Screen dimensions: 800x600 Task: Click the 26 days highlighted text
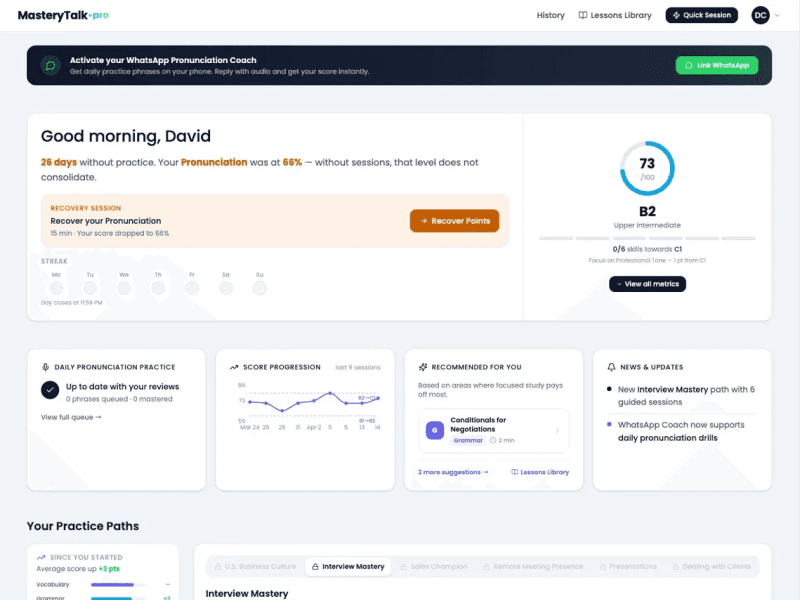(59, 162)
